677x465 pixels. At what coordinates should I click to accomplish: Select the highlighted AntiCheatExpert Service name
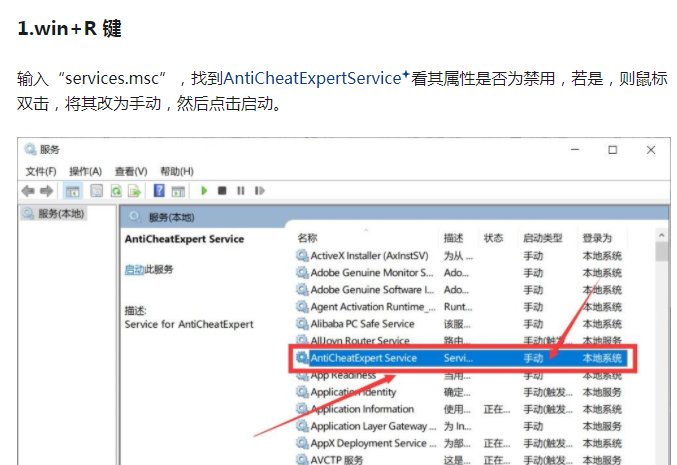[x=364, y=357]
